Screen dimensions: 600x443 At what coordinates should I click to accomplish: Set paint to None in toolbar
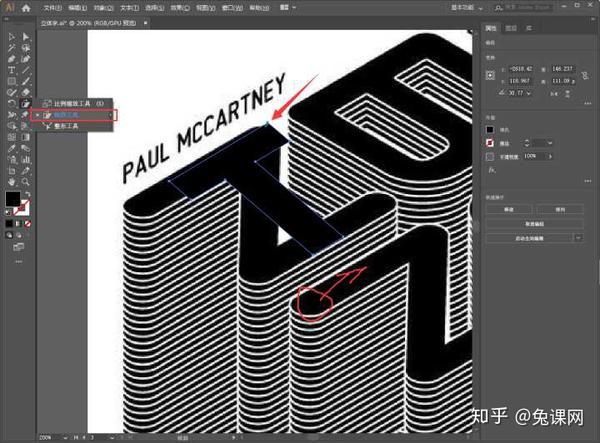28,223
